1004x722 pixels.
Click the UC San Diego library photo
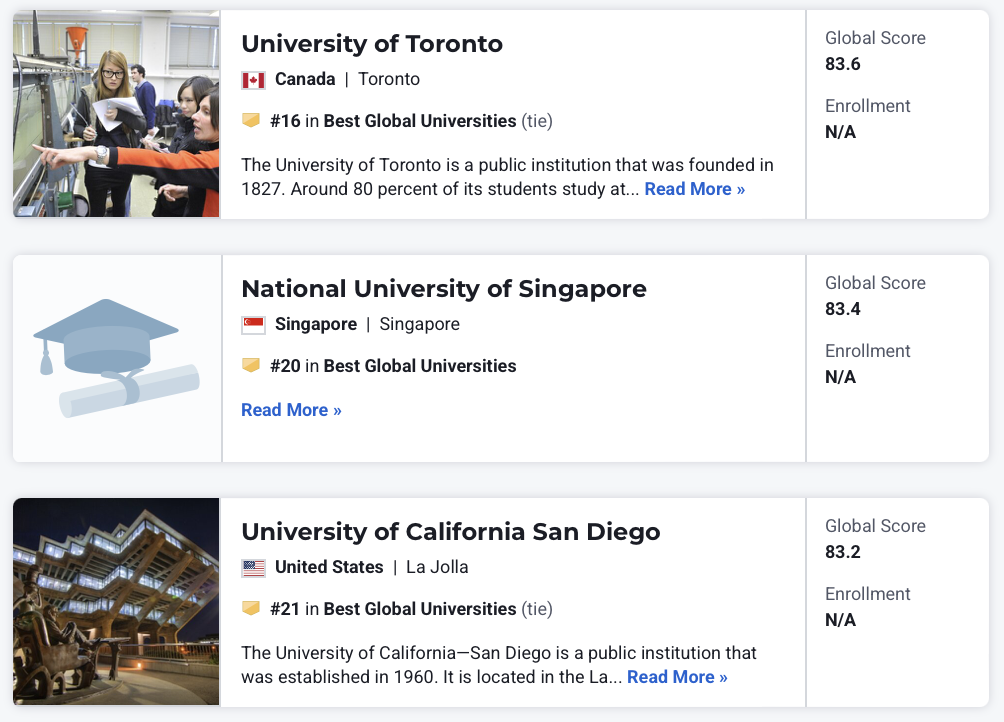point(116,602)
